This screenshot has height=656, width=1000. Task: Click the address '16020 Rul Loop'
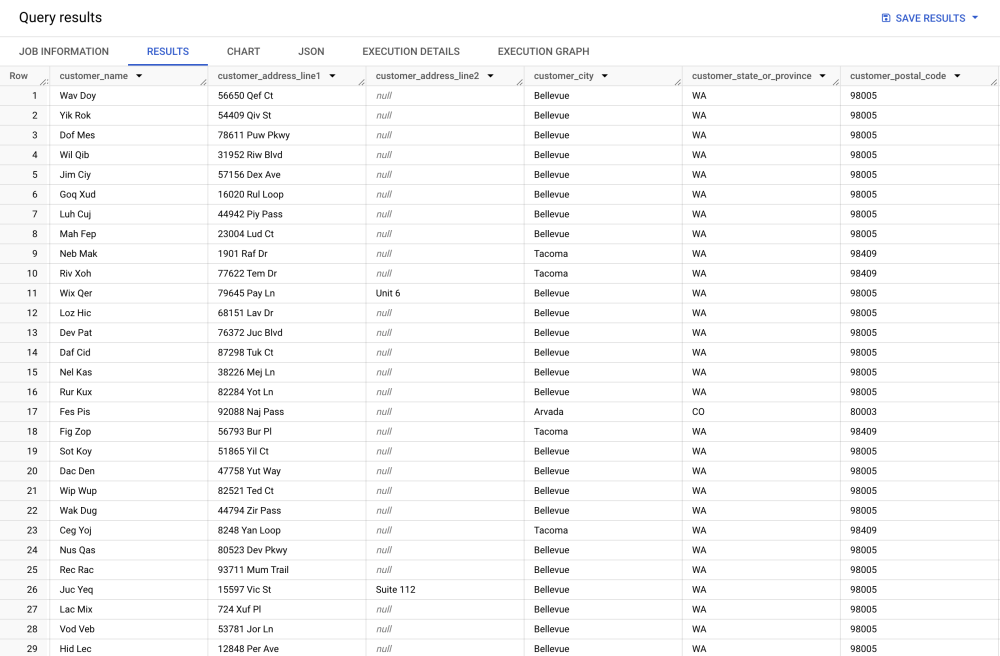click(x=251, y=194)
